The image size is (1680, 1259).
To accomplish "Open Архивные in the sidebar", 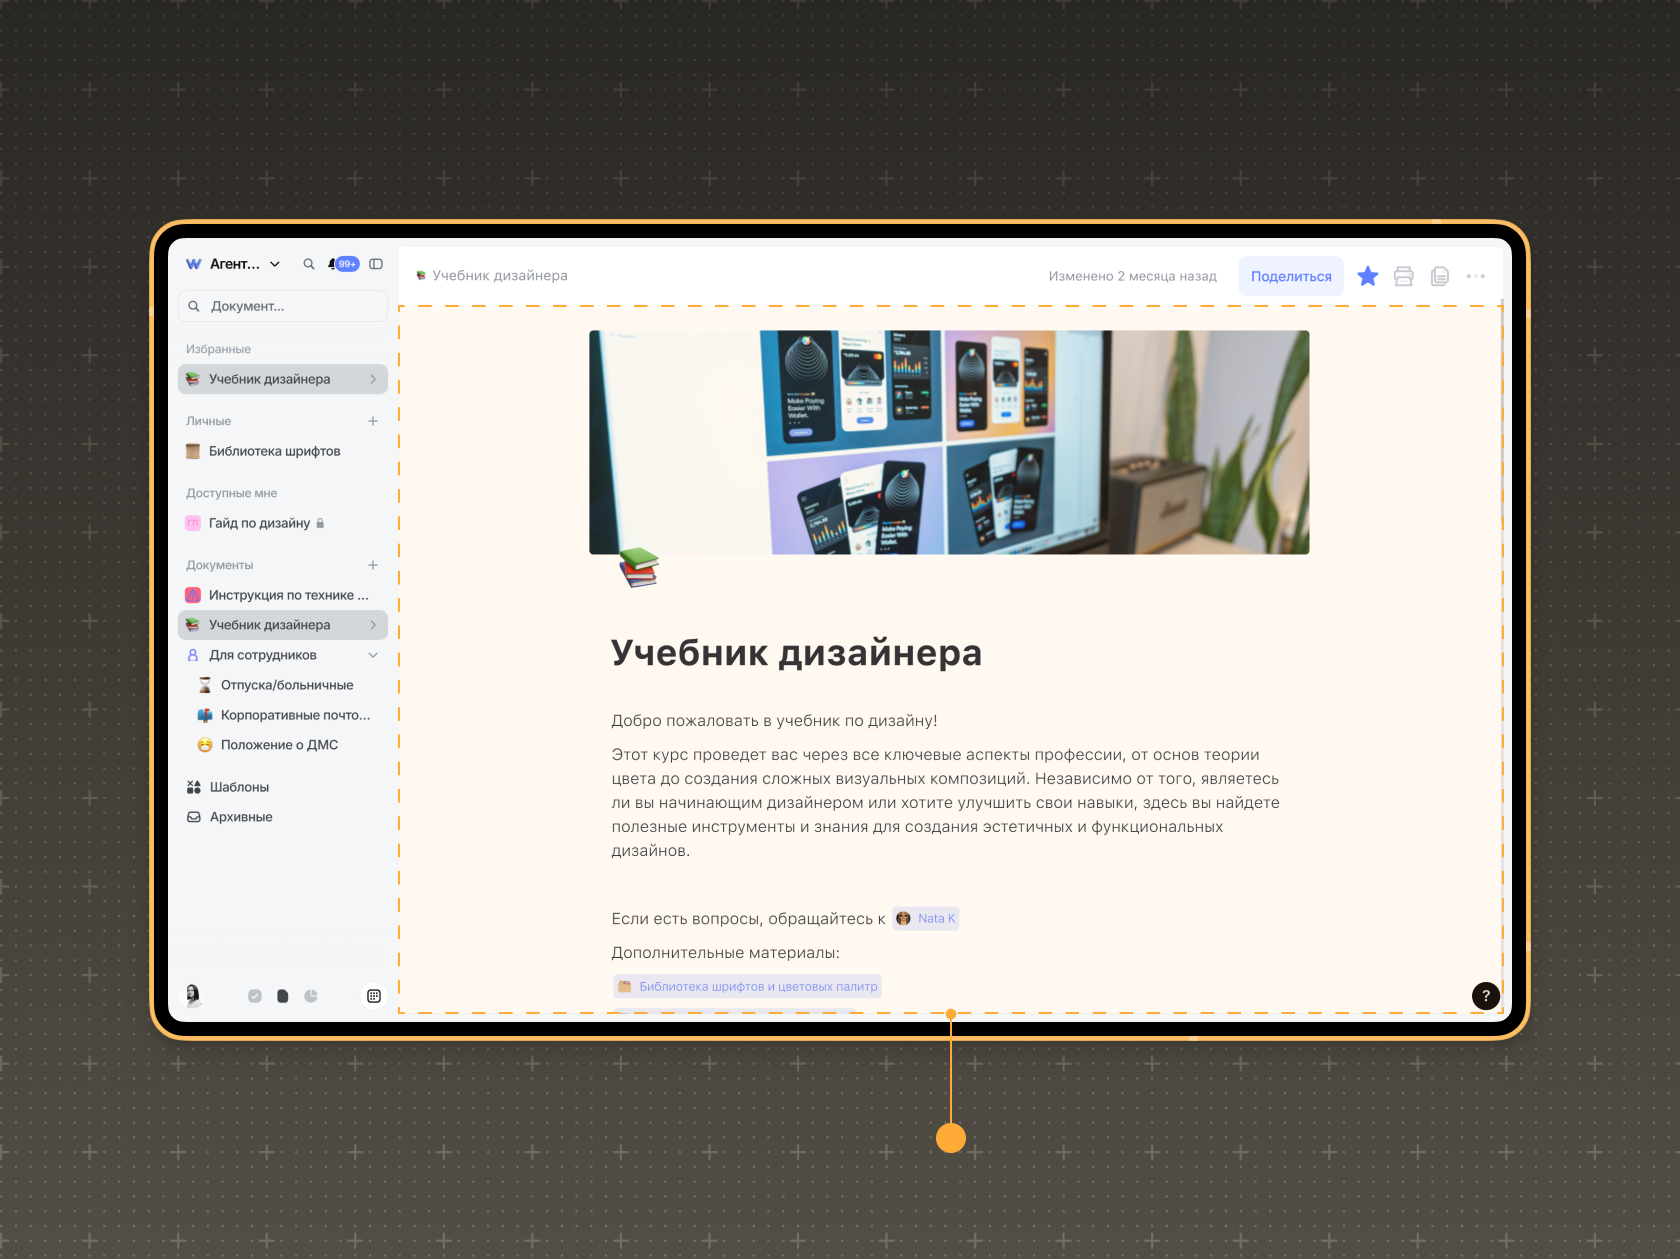I will pos(240,817).
